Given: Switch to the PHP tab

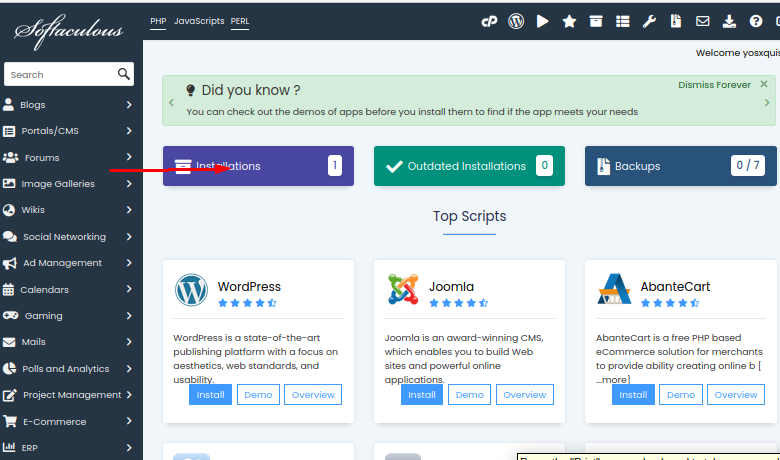Looking at the screenshot, I should coord(158,21).
